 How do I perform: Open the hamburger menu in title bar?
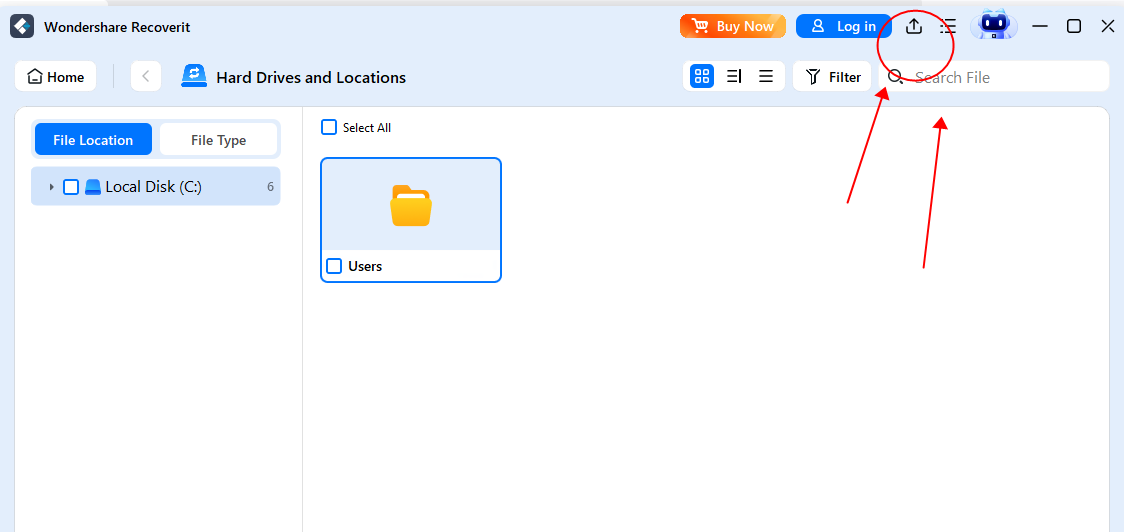(x=948, y=27)
